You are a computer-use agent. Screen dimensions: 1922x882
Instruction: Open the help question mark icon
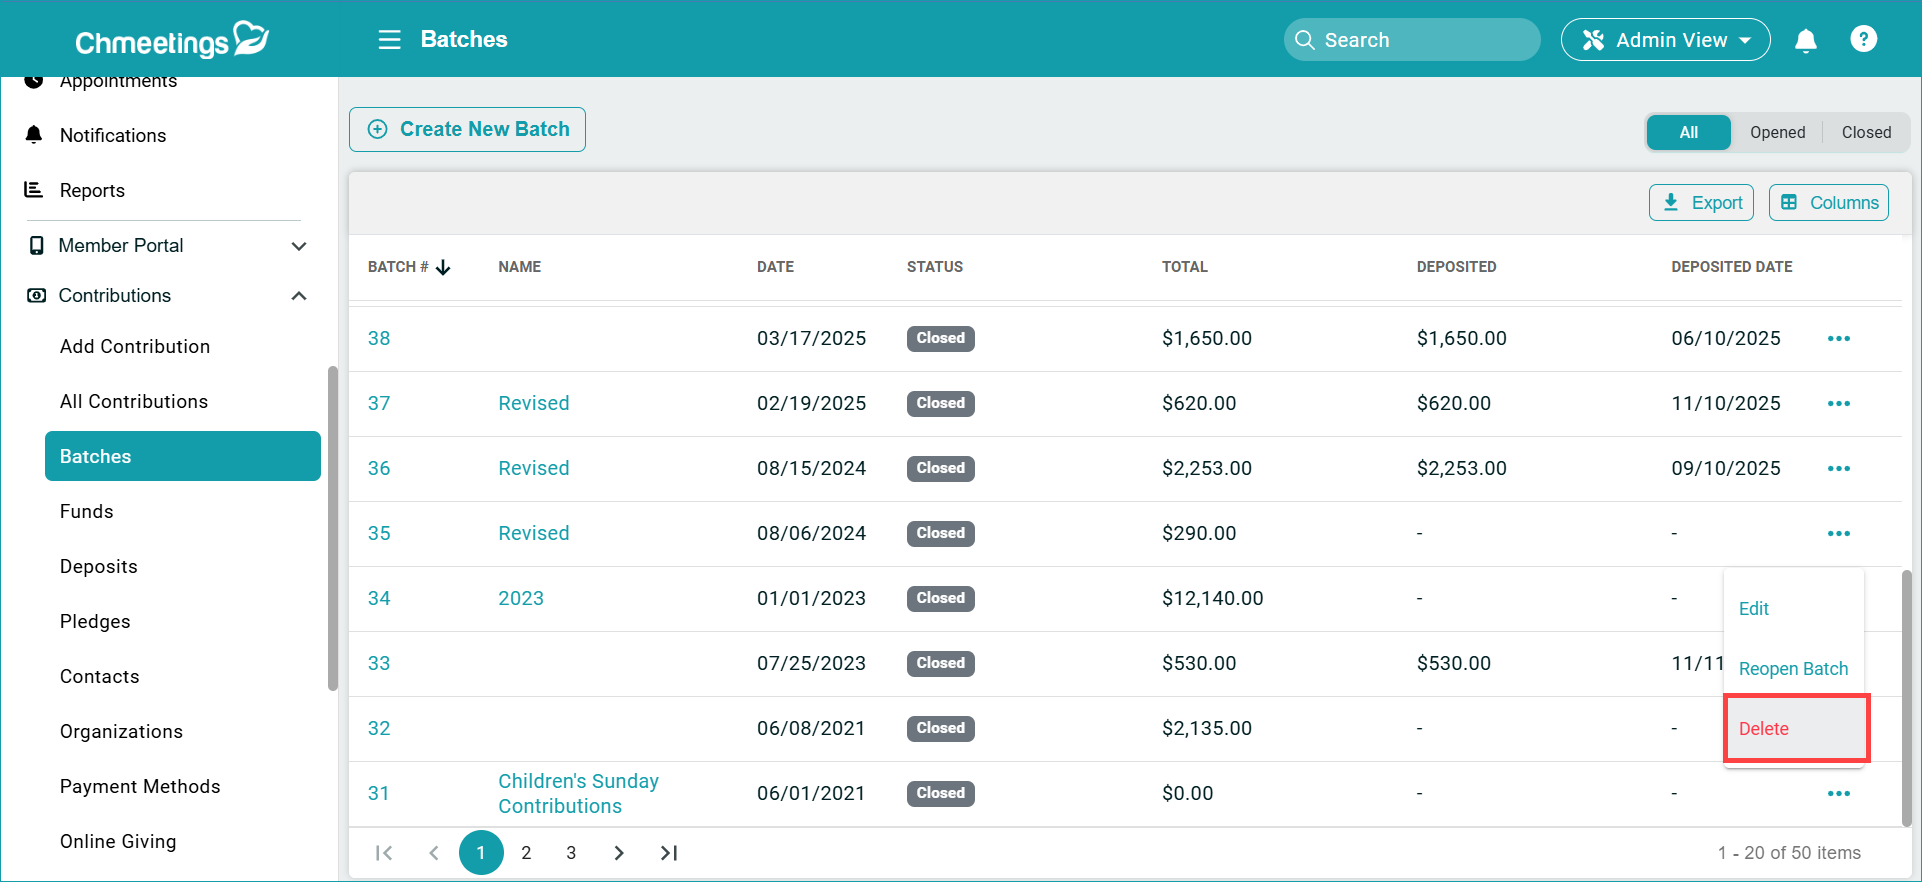[1863, 39]
